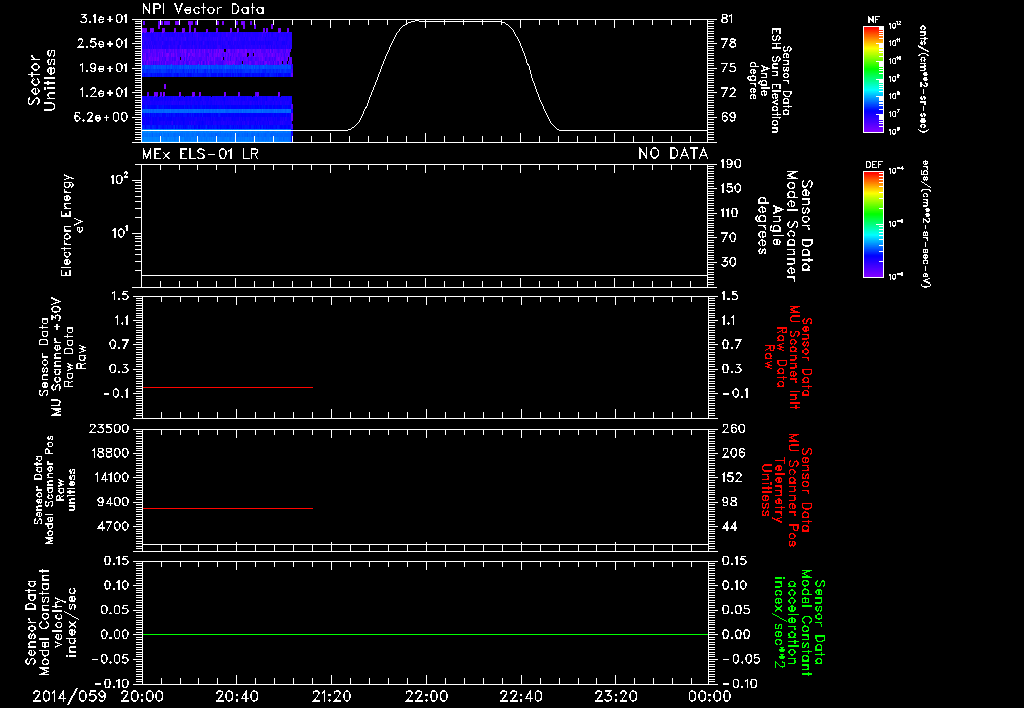Click the '22:40' time axis label
Image resolution: width=1024 pixels, height=708 pixels.
(x=520, y=696)
